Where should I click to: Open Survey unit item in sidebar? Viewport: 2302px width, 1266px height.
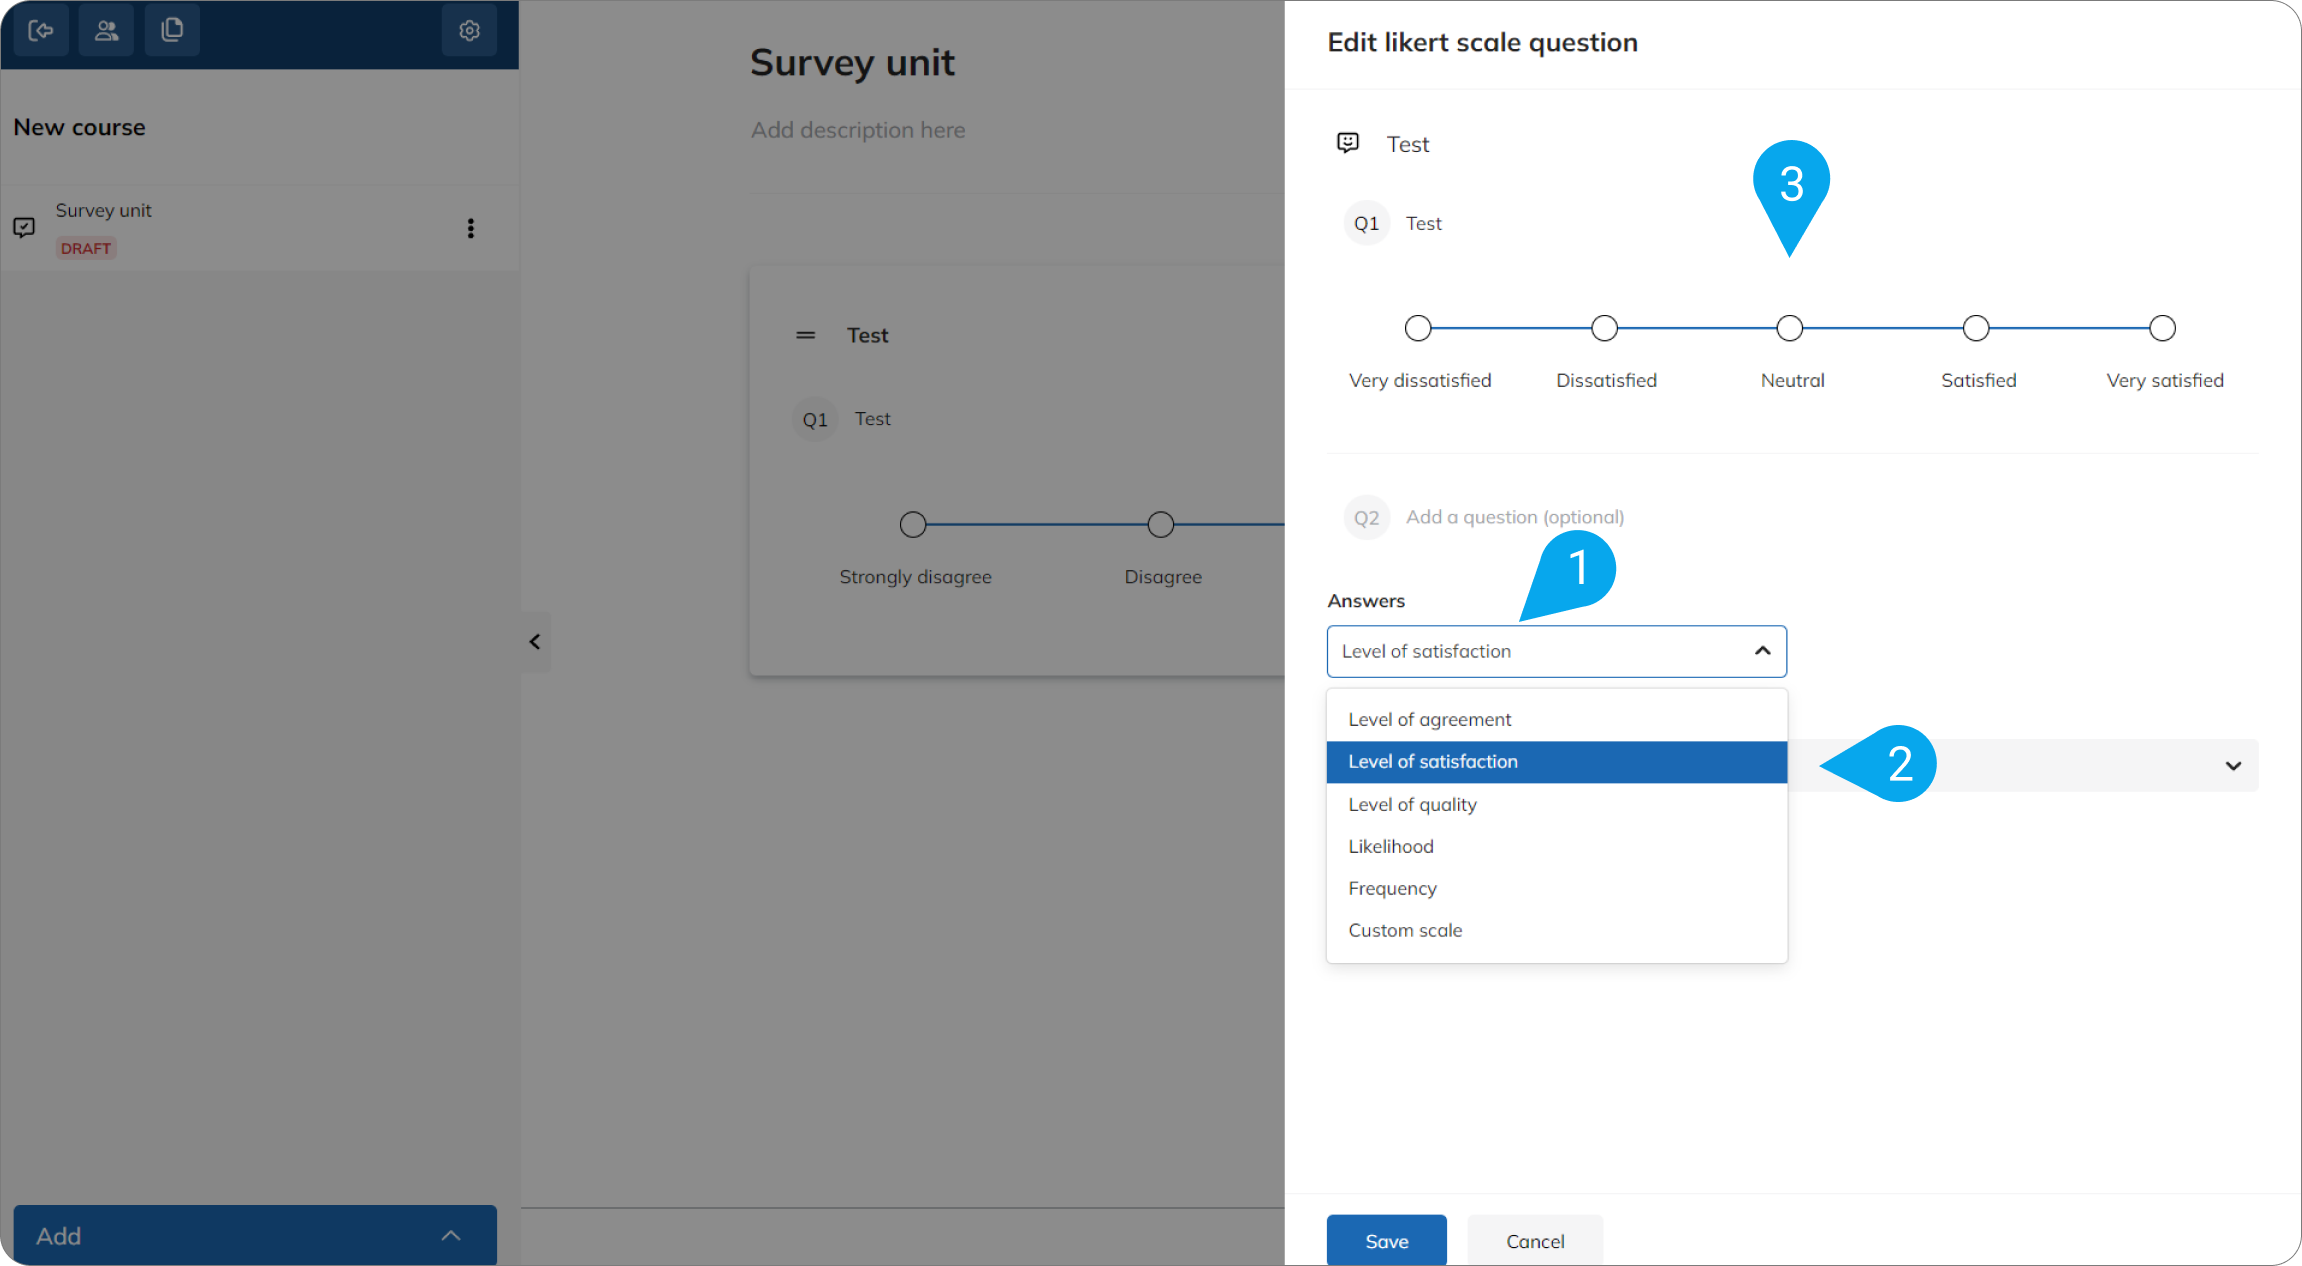(259, 228)
